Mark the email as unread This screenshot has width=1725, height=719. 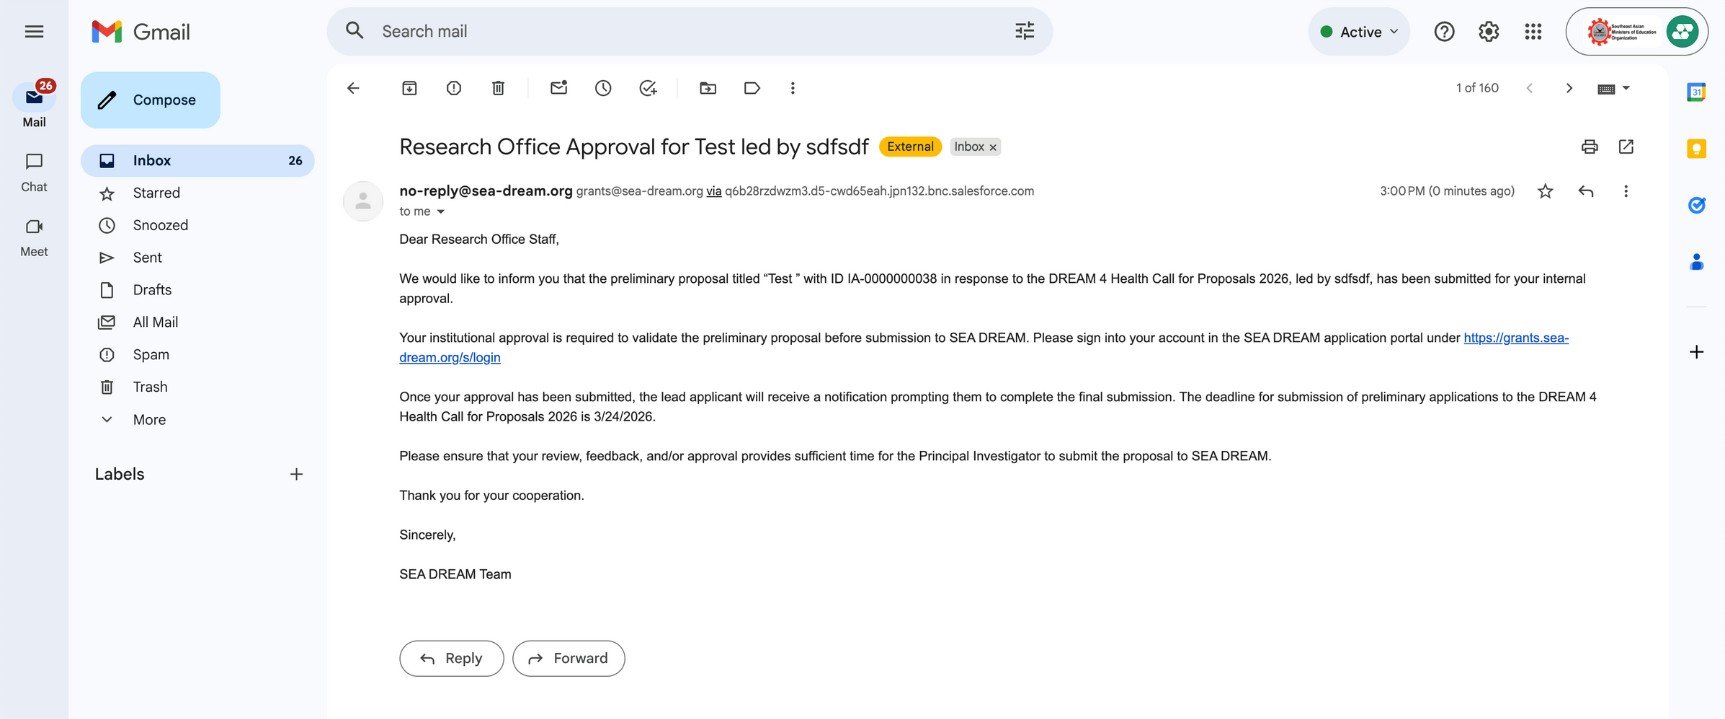(557, 87)
